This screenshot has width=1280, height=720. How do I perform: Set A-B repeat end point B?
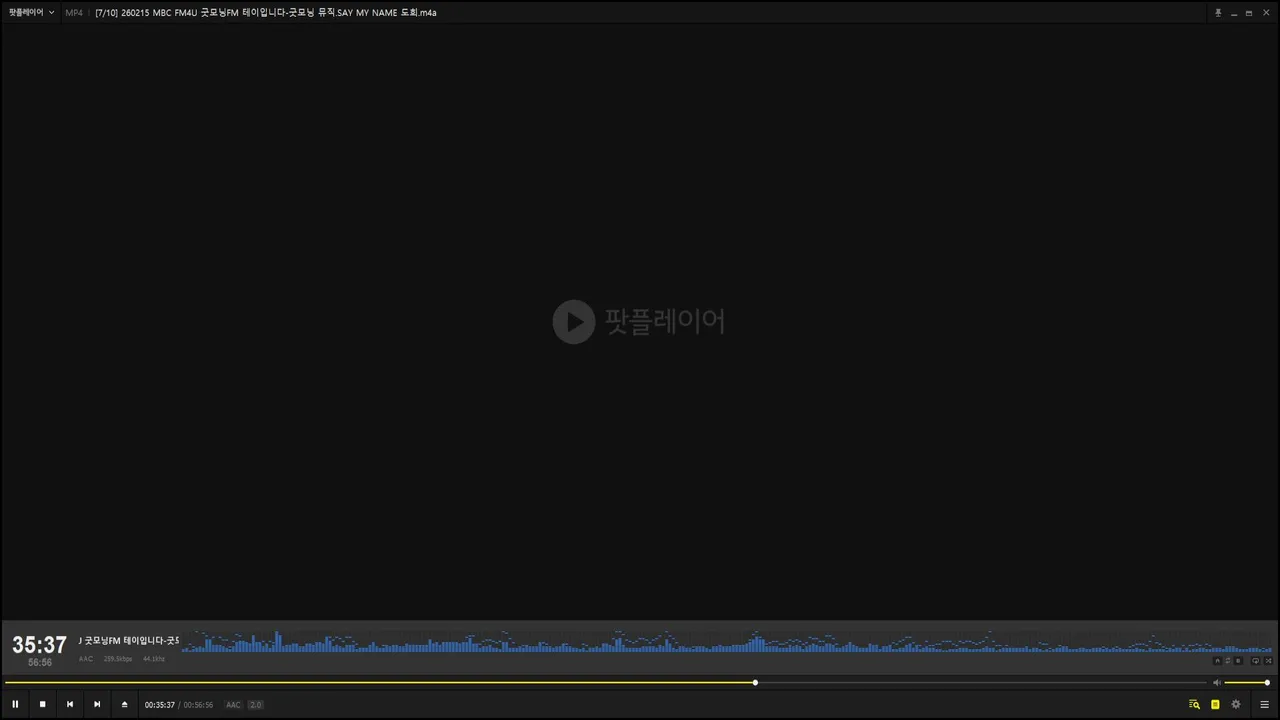pos(1238,661)
